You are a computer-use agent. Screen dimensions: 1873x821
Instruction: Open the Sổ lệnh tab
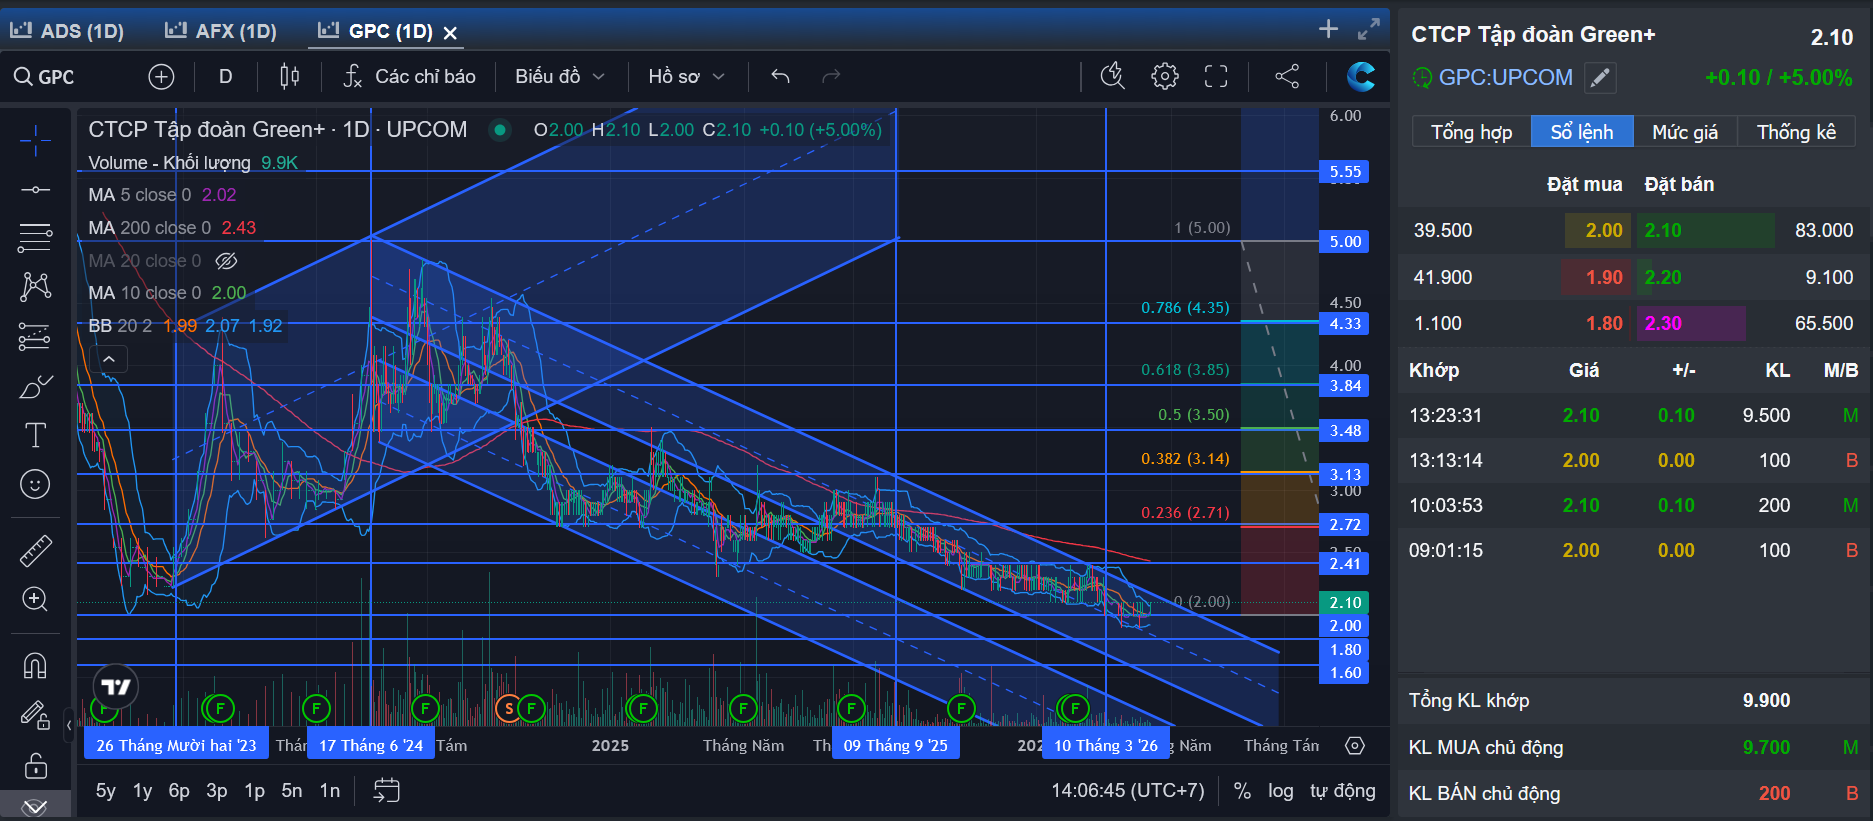tap(1582, 132)
